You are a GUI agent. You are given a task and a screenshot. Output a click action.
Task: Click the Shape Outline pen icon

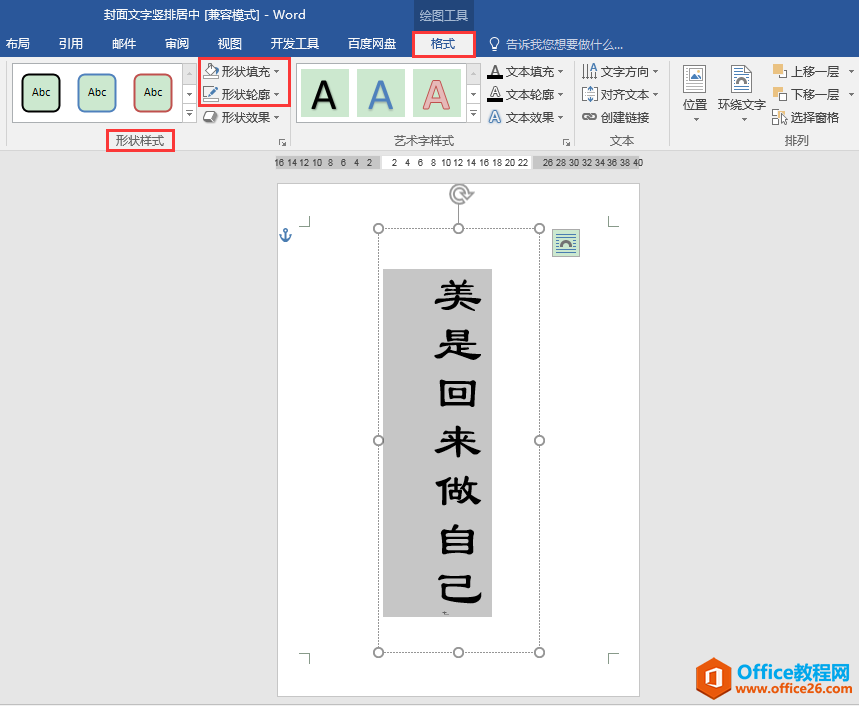pos(211,94)
